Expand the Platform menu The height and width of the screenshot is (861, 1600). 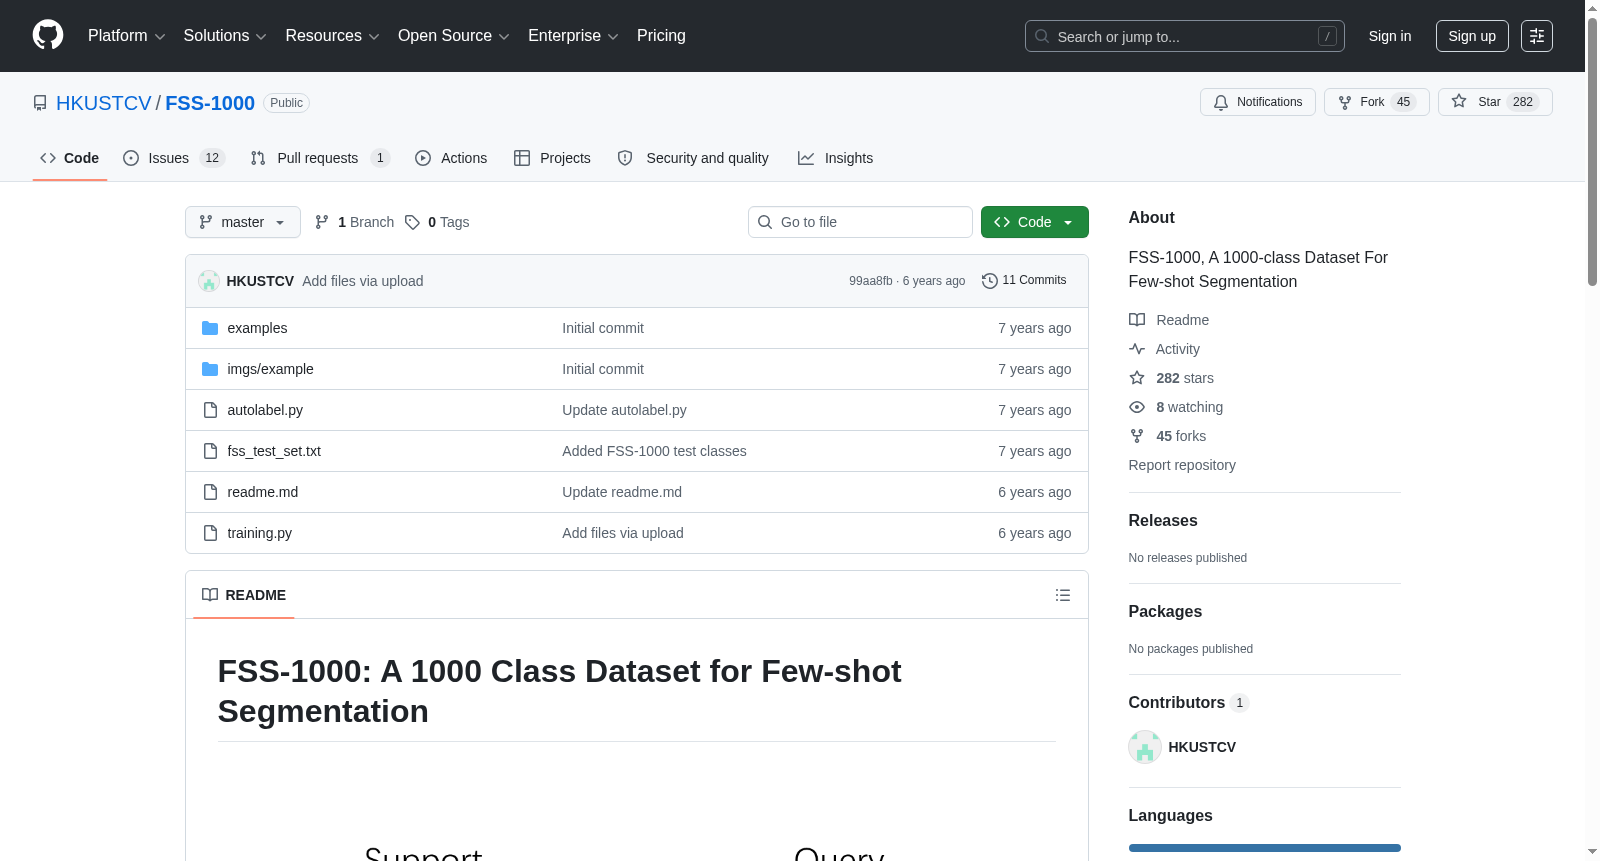click(127, 36)
